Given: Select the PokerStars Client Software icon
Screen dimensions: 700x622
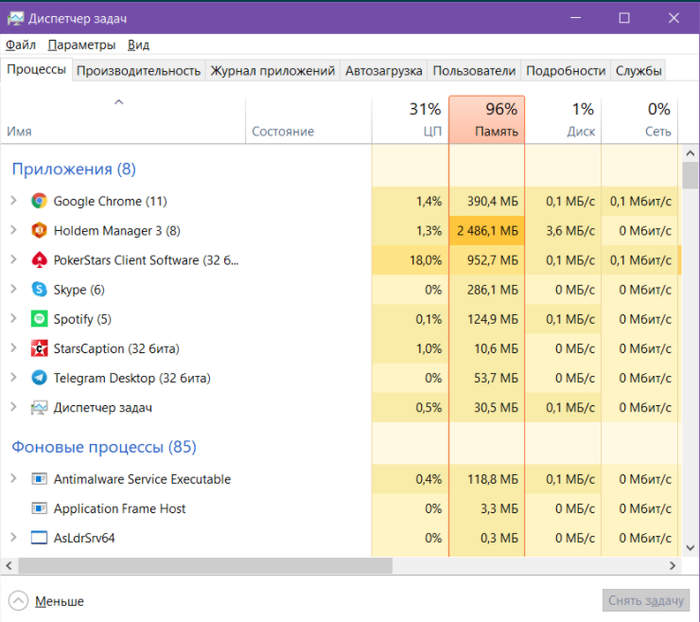Looking at the screenshot, I should [39, 260].
